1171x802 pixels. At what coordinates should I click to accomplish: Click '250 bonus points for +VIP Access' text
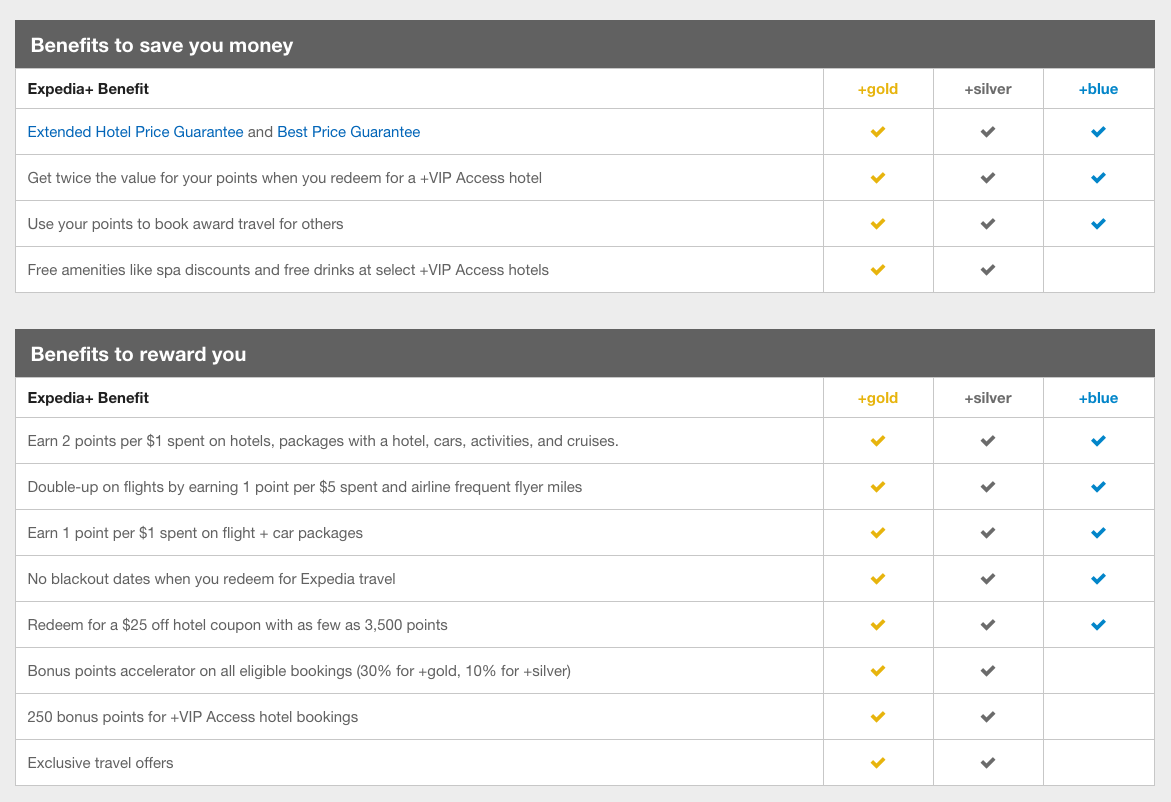click(x=193, y=717)
